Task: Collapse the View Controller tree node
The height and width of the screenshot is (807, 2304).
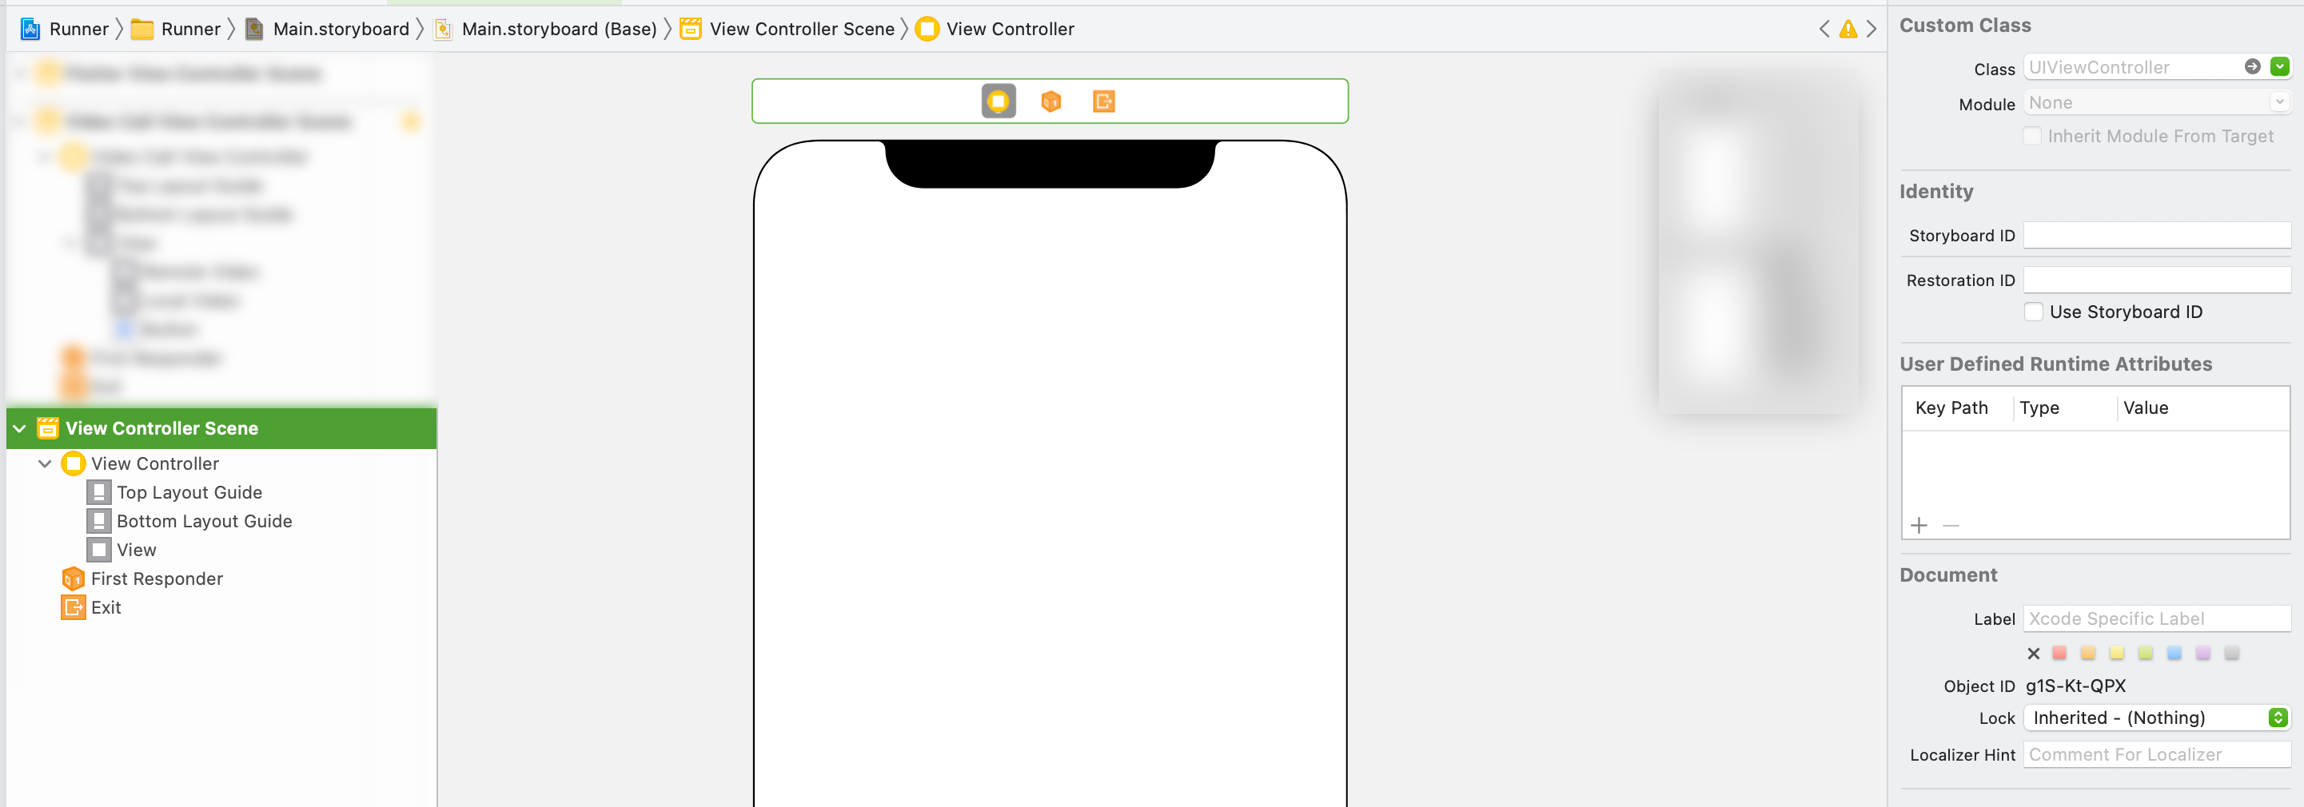Action: [x=45, y=463]
